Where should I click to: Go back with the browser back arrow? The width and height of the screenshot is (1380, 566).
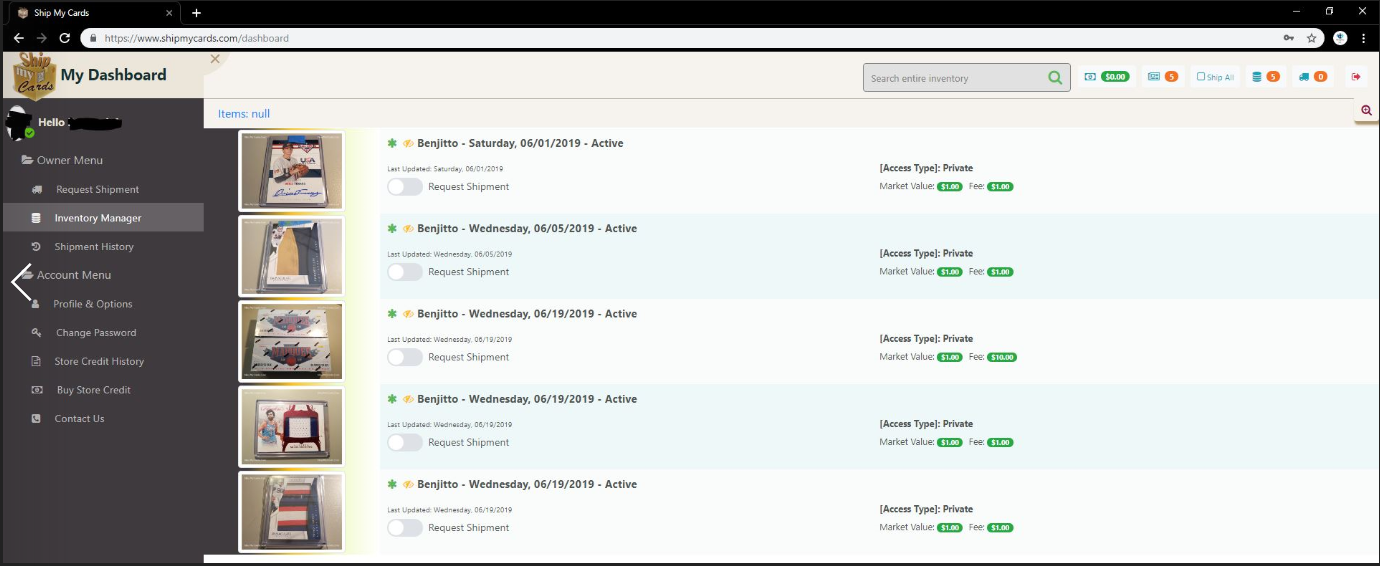click(18, 38)
